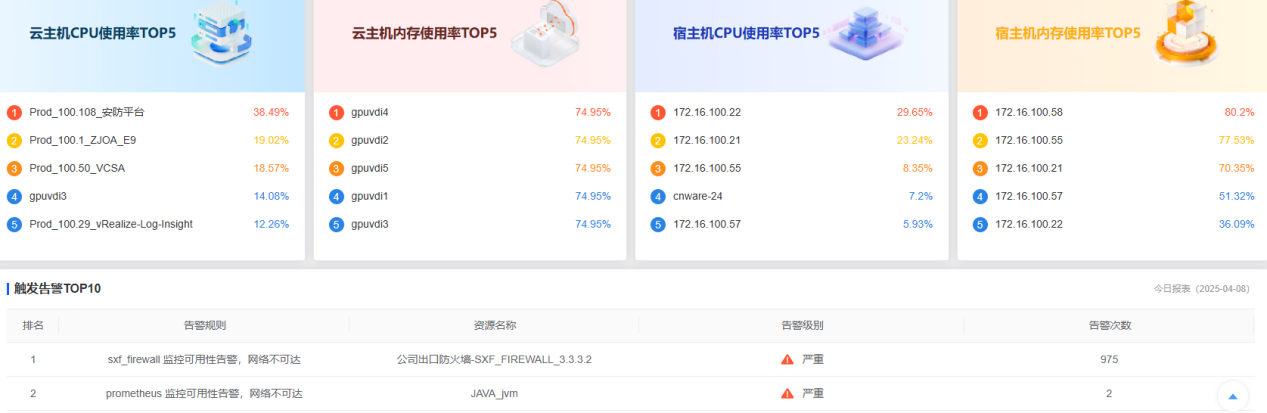Select Prod_100.1_ZJOA_E9 entry

(83, 140)
